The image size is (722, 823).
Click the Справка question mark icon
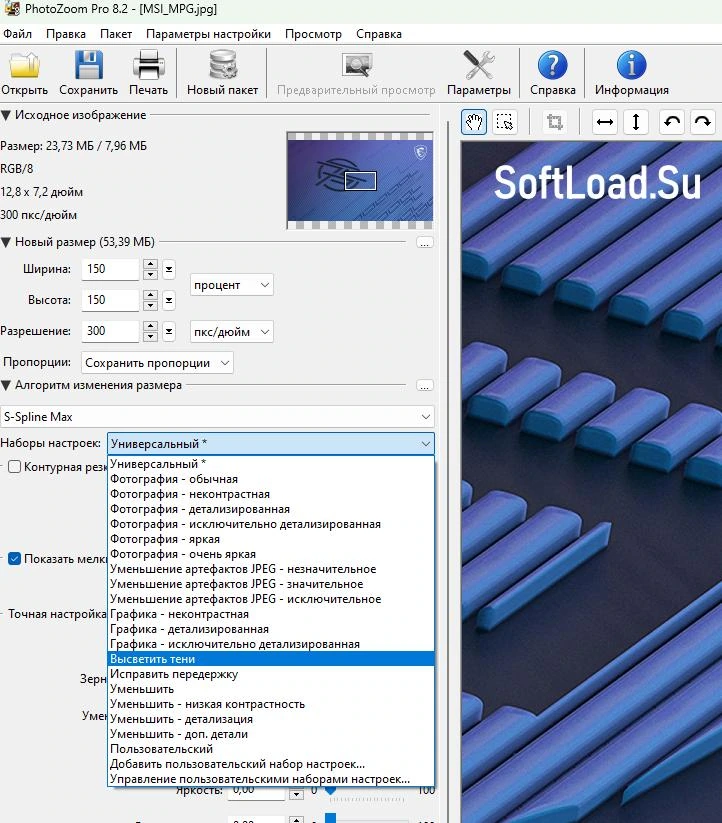point(553,65)
